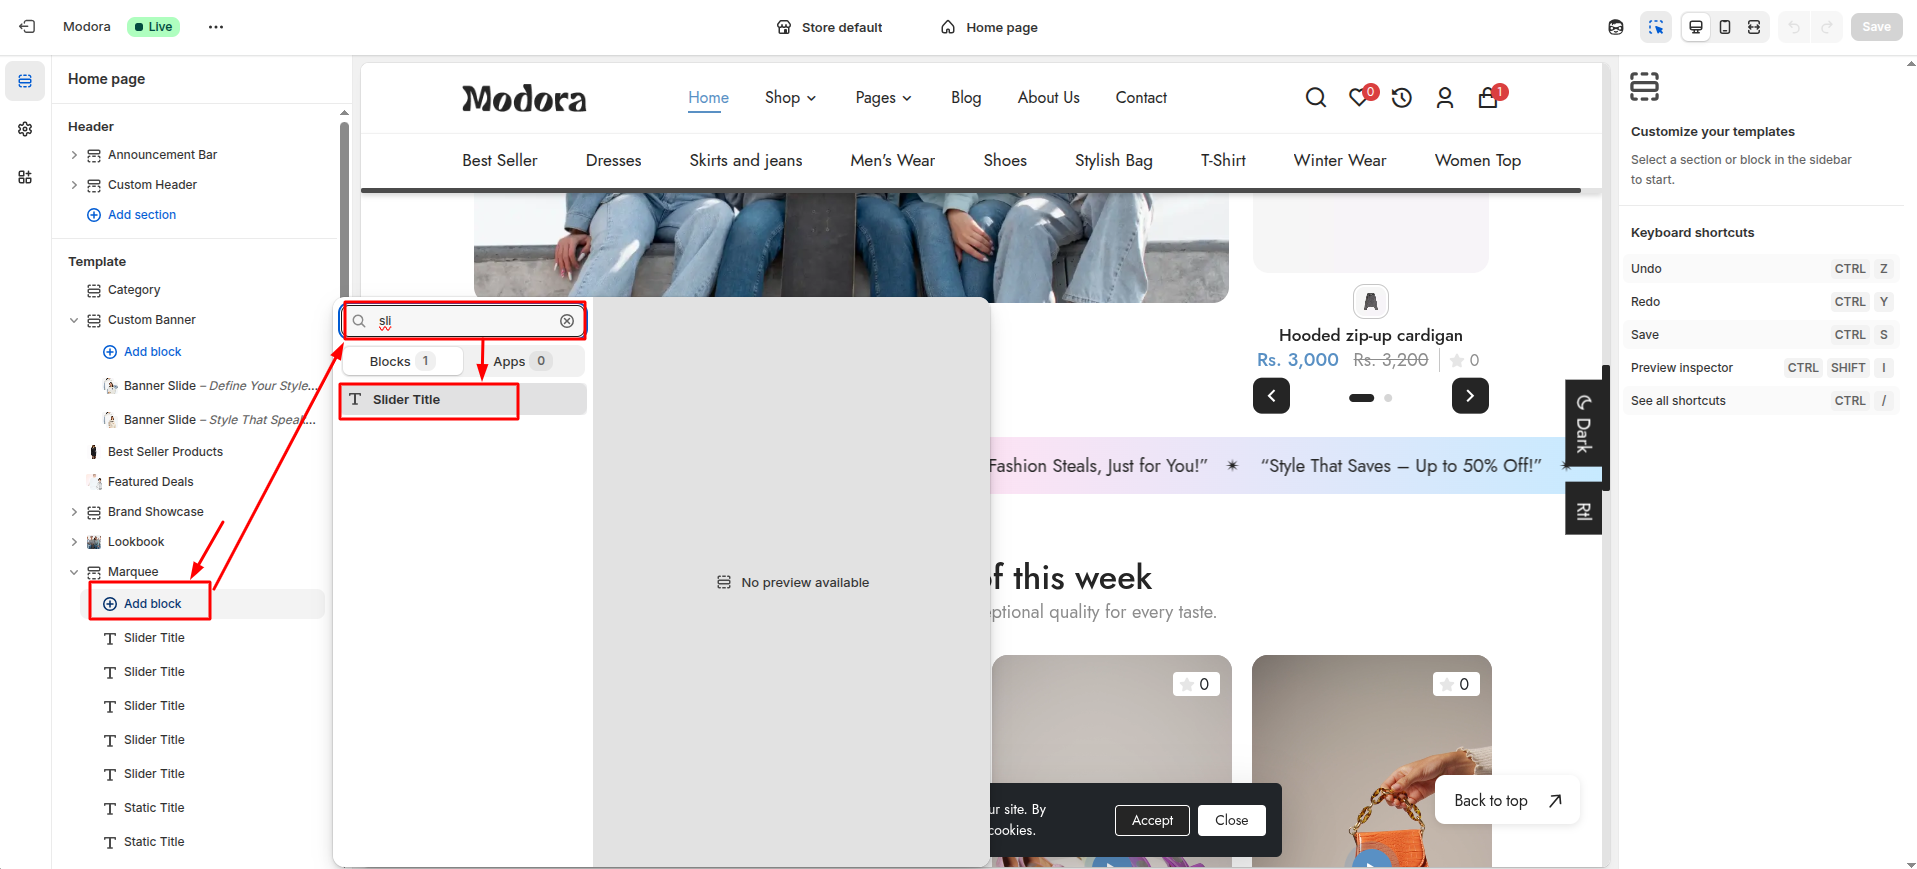Open the Store default selector
1917x869 pixels.
(x=830, y=27)
